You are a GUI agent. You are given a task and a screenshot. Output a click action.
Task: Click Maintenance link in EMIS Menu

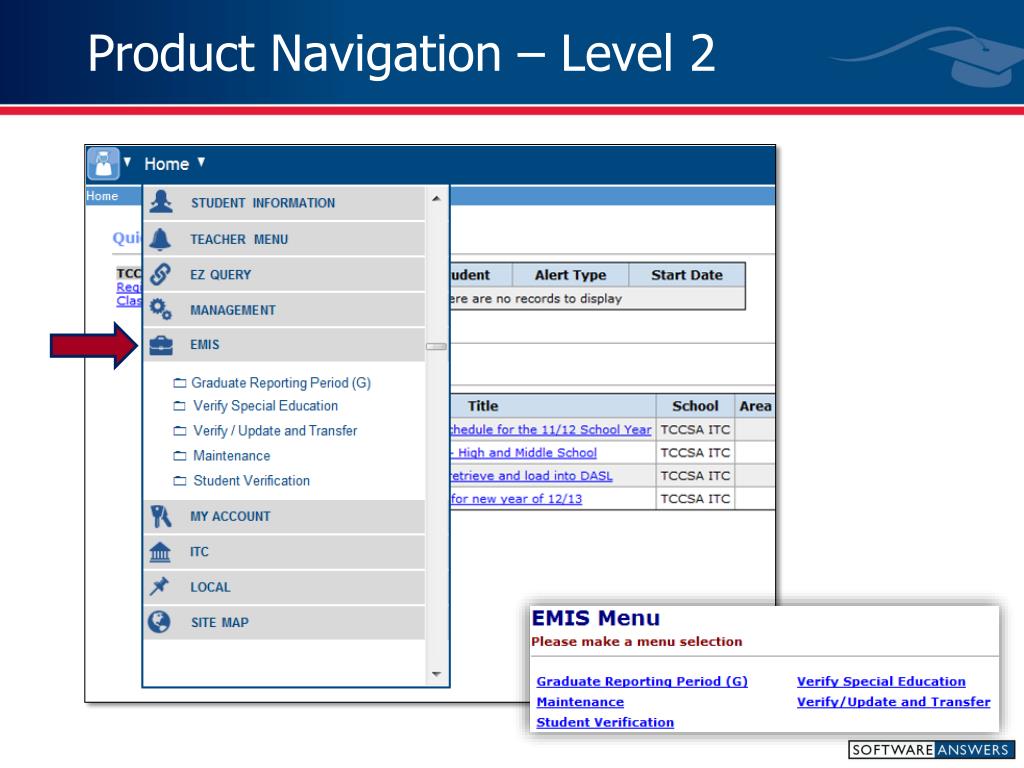coord(580,701)
